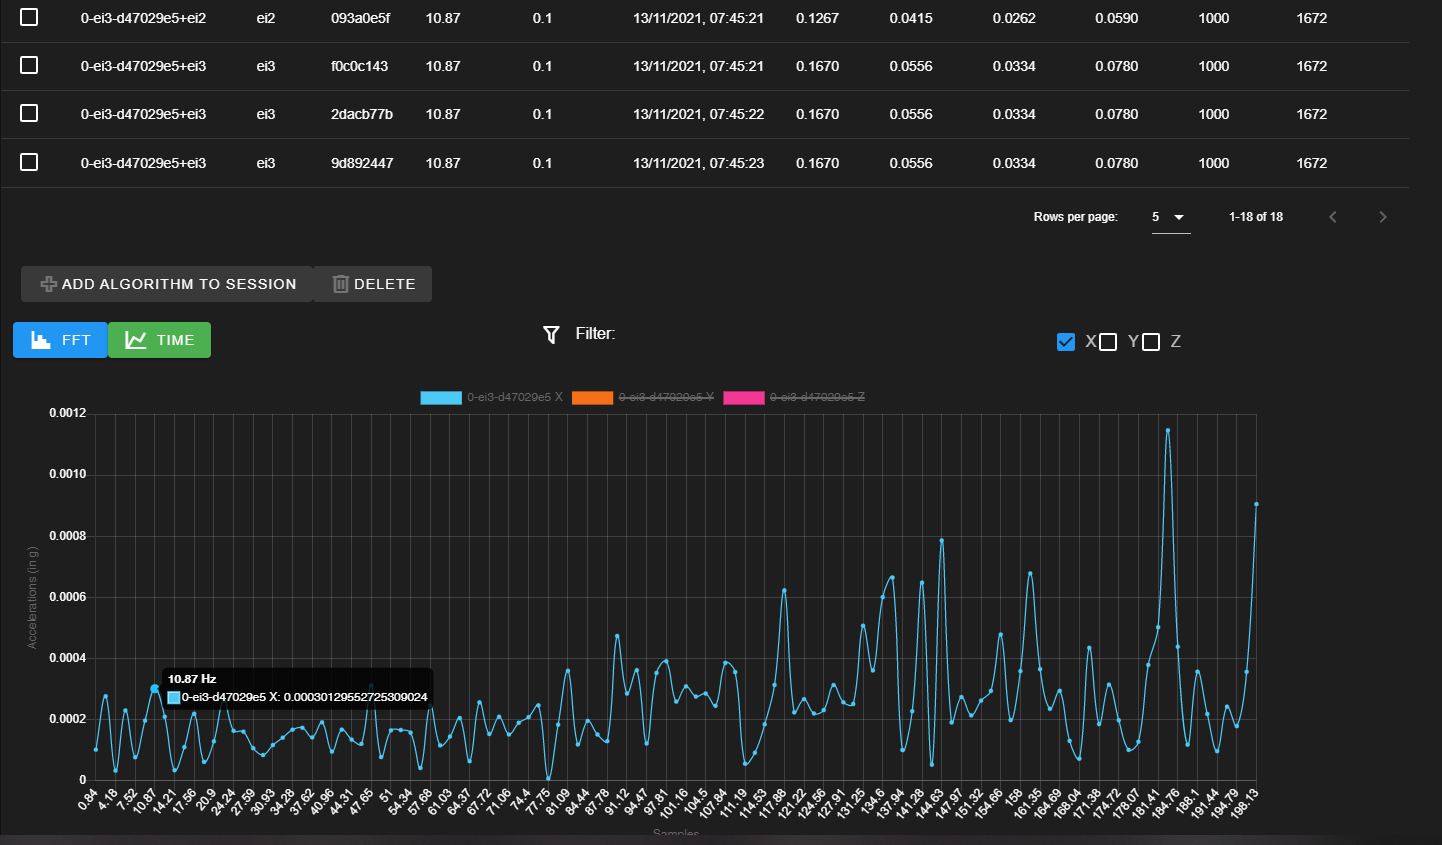
Task: Click the Delete button
Action: click(x=373, y=284)
